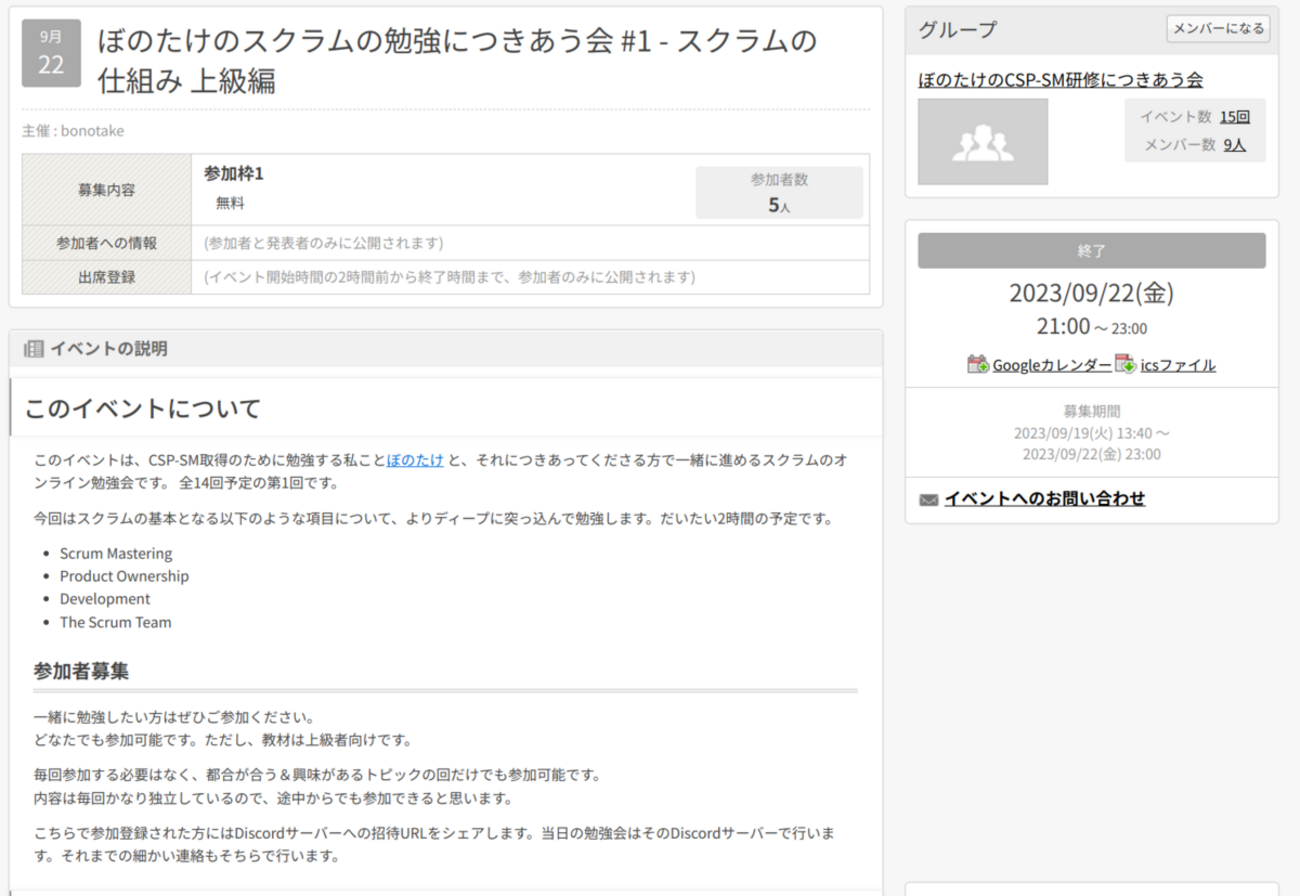Click the event description document icon
Image resolution: width=1300 pixels, height=896 pixels.
pyautogui.click(x=33, y=349)
